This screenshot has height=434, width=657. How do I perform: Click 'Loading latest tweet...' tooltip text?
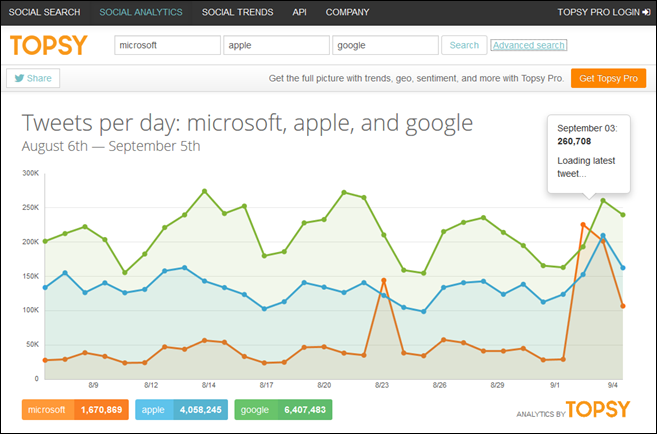pyautogui.click(x=586, y=167)
